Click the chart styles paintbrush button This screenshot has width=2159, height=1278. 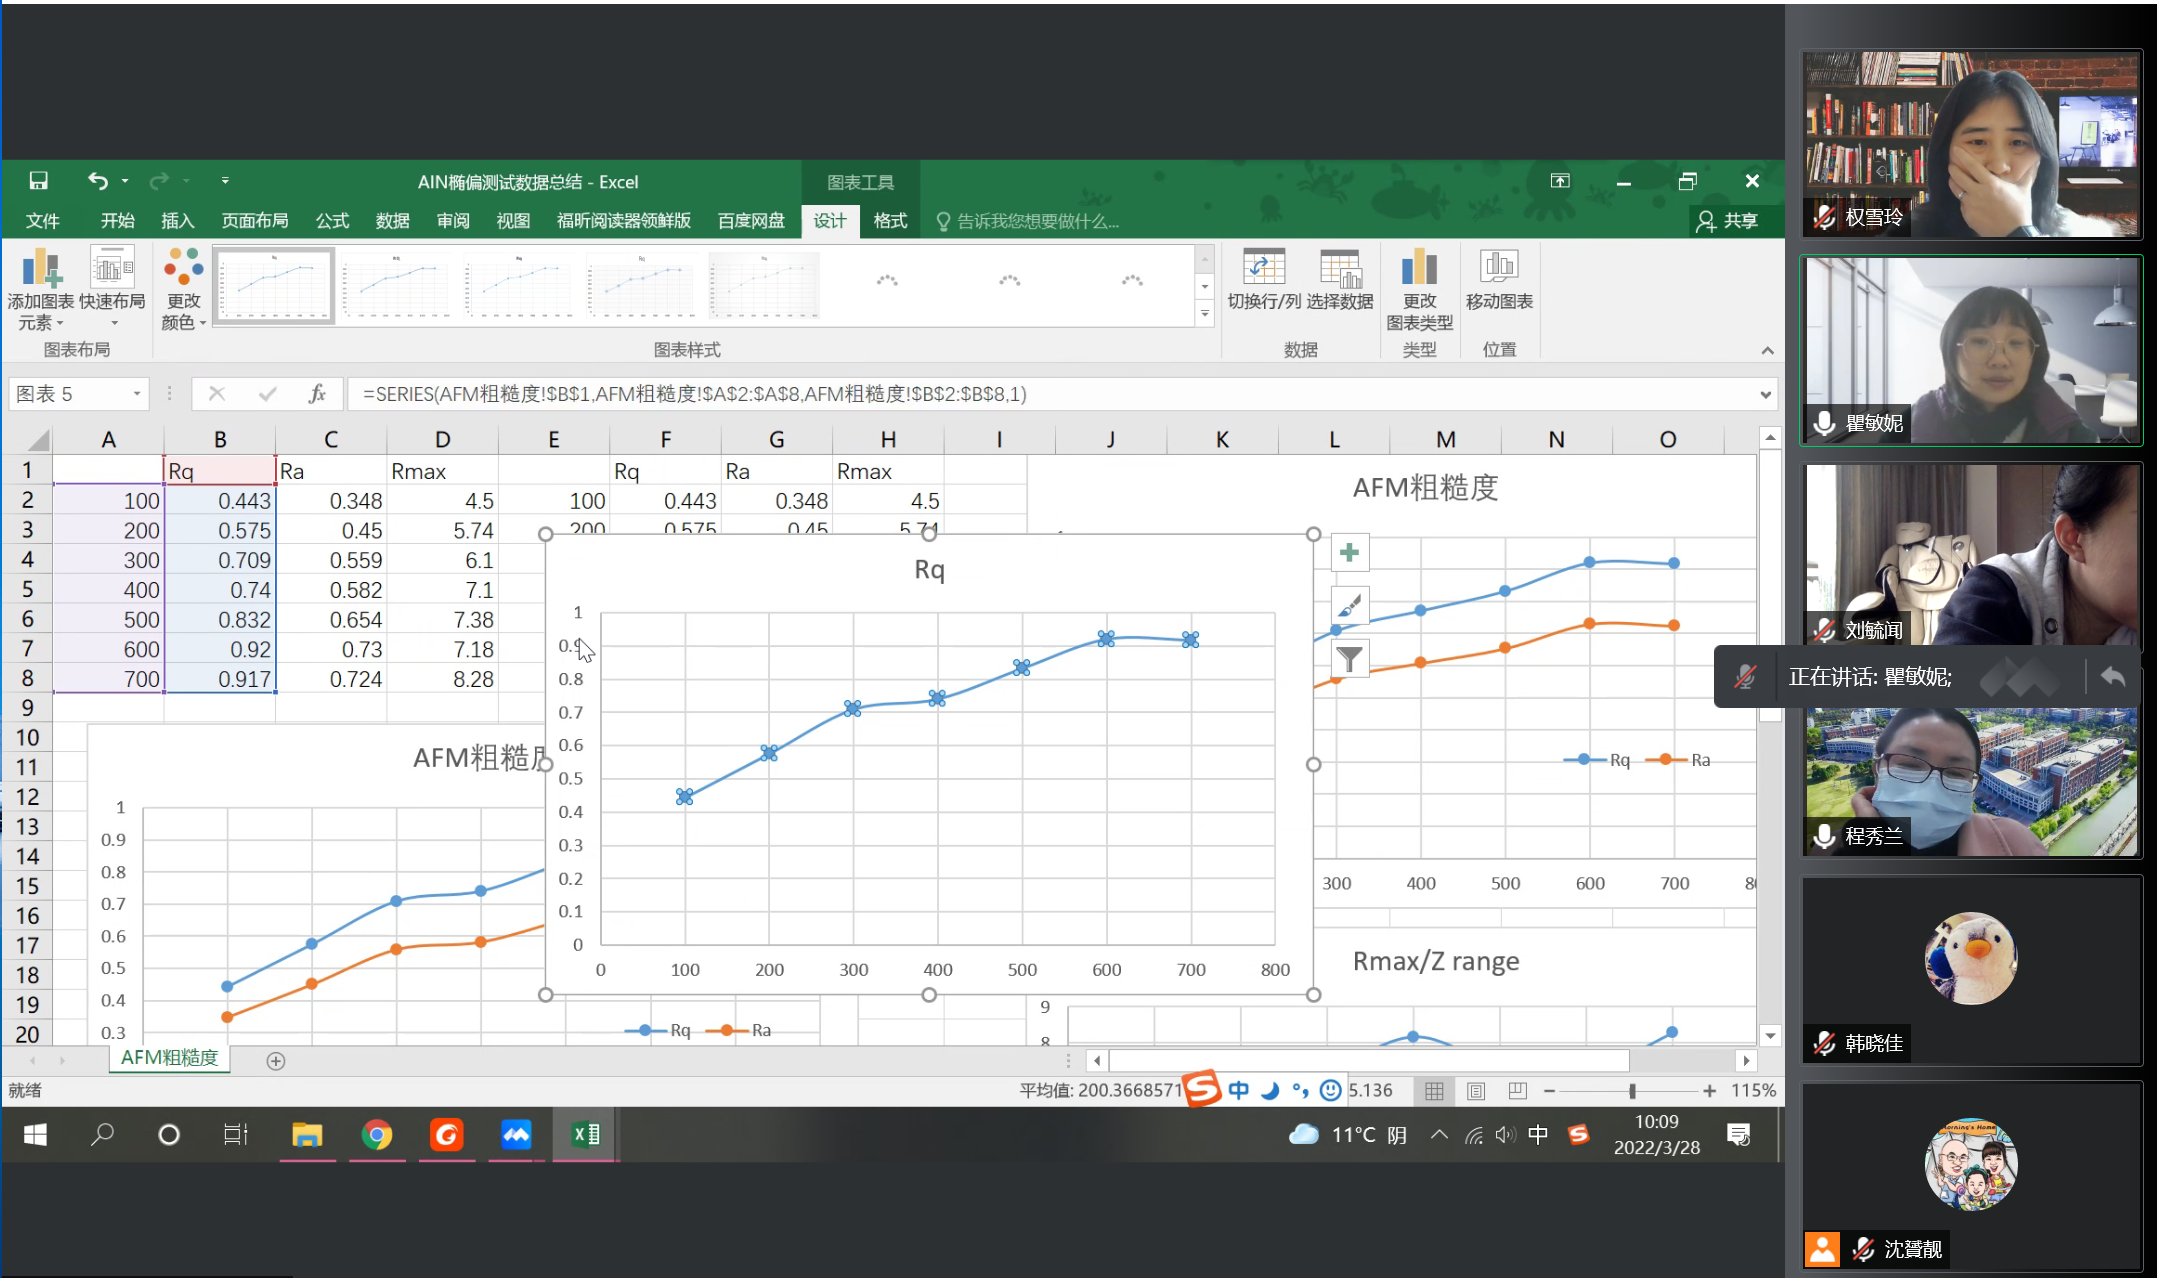[x=1350, y=606]
